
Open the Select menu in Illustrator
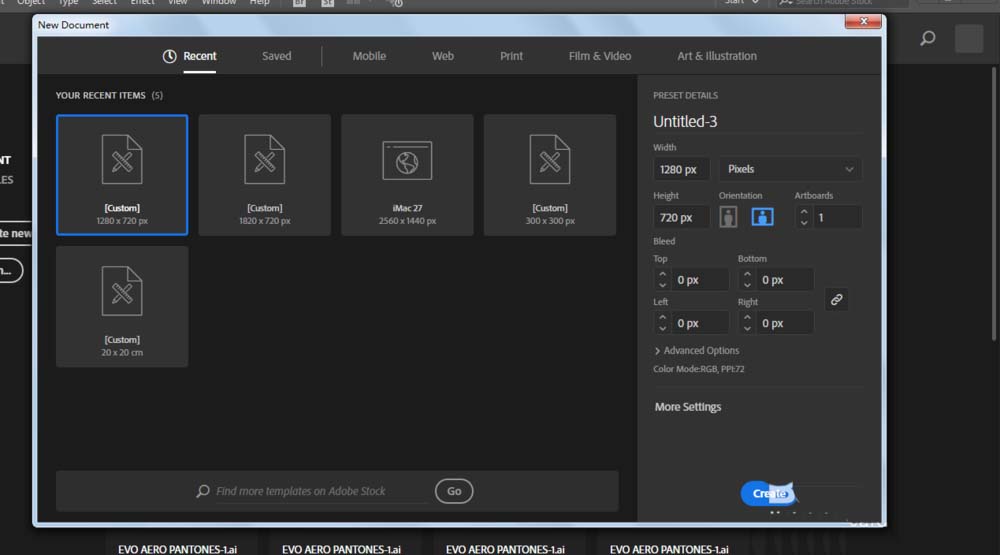pyautogui.click(x=104, y=3)
